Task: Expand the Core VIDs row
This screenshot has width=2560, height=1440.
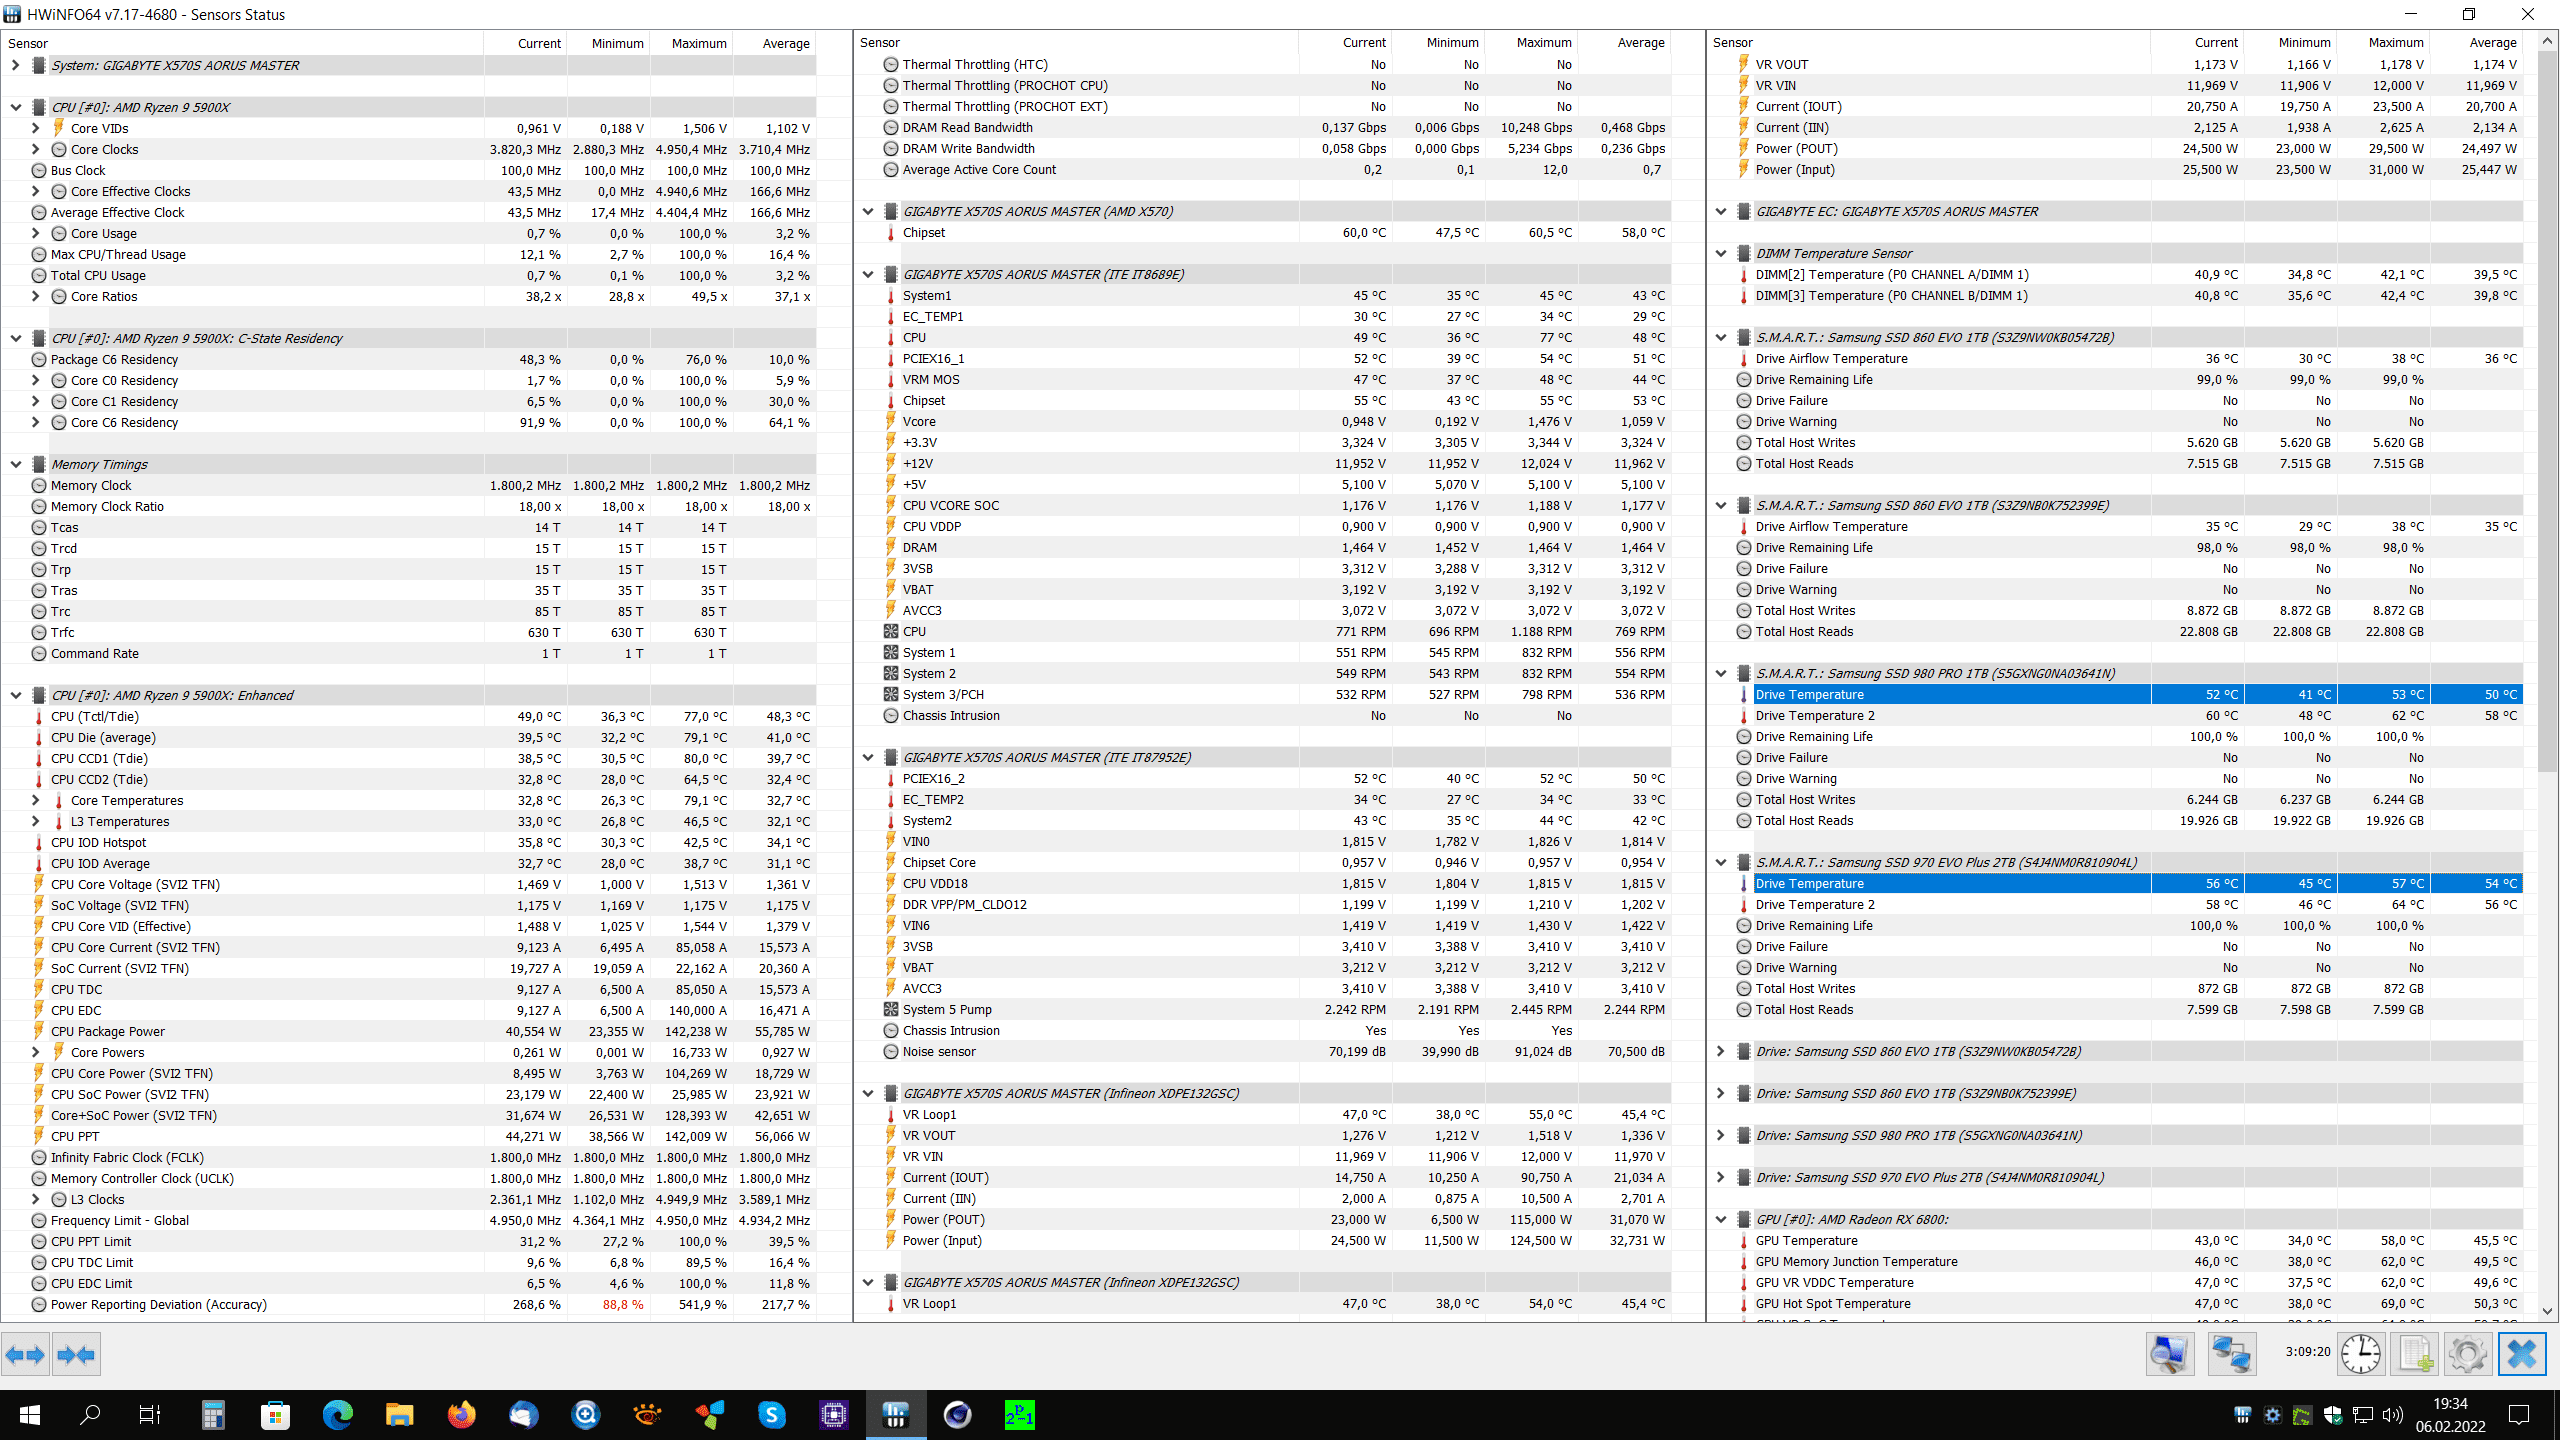Action: tap(35, 129)
